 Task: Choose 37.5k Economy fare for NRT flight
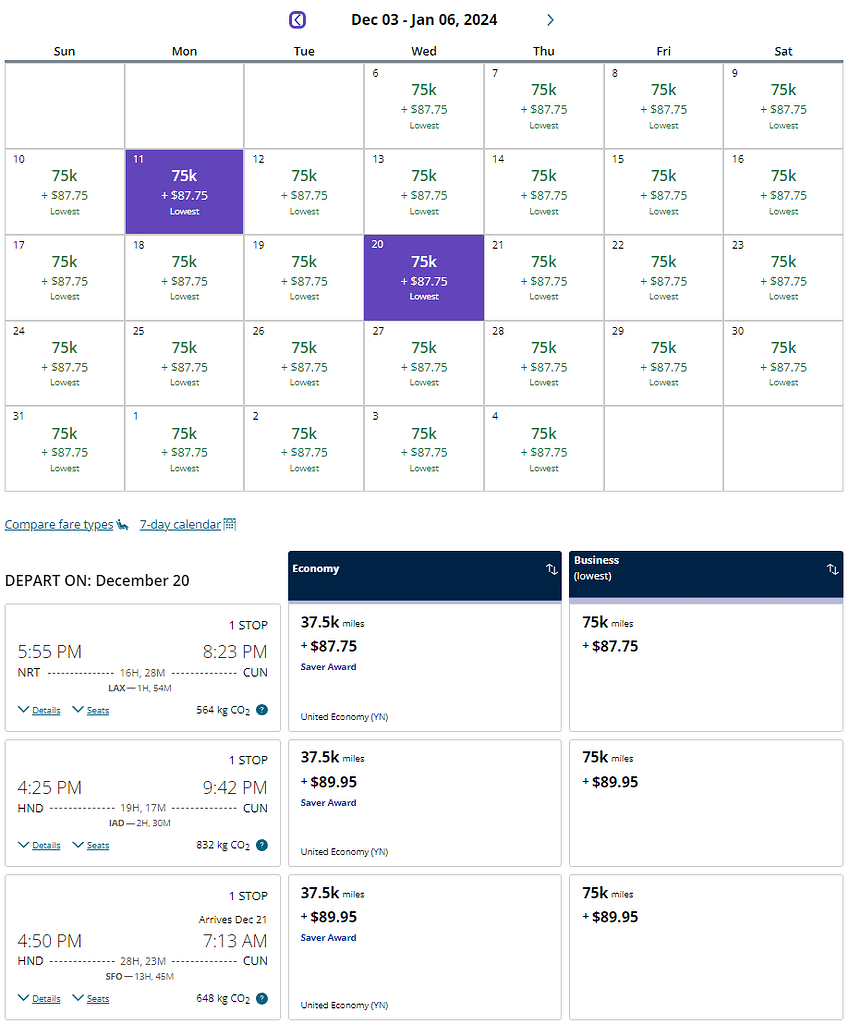tap(424, 667)
